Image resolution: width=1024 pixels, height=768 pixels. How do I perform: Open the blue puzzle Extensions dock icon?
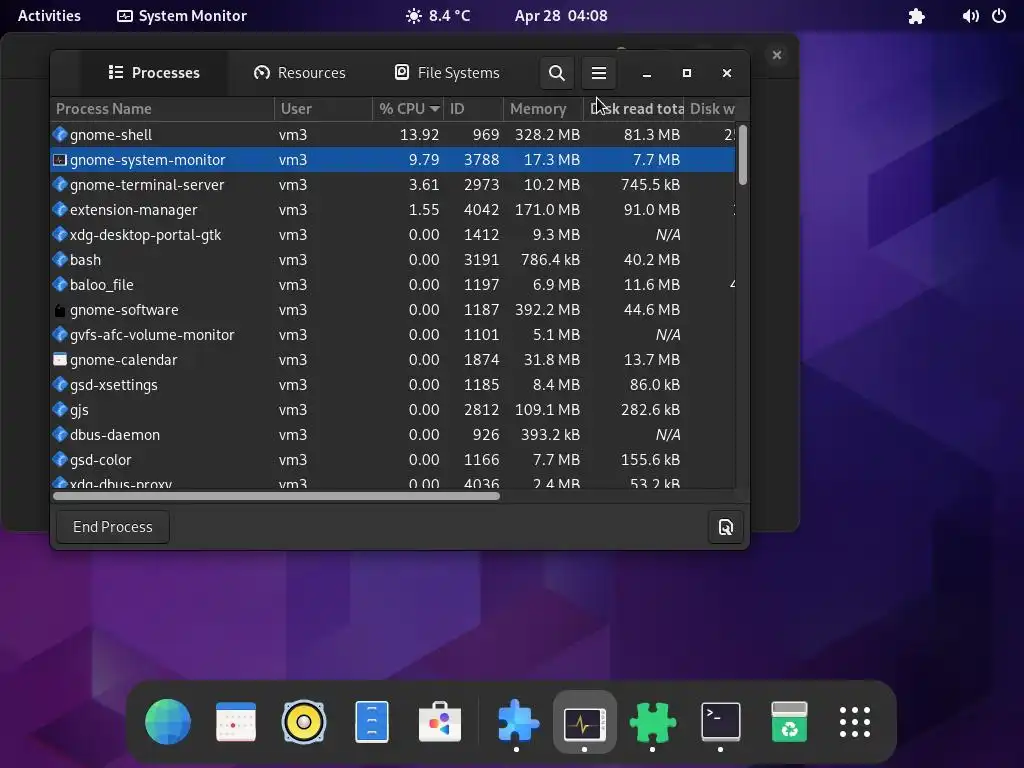click(x=517, y=722)
